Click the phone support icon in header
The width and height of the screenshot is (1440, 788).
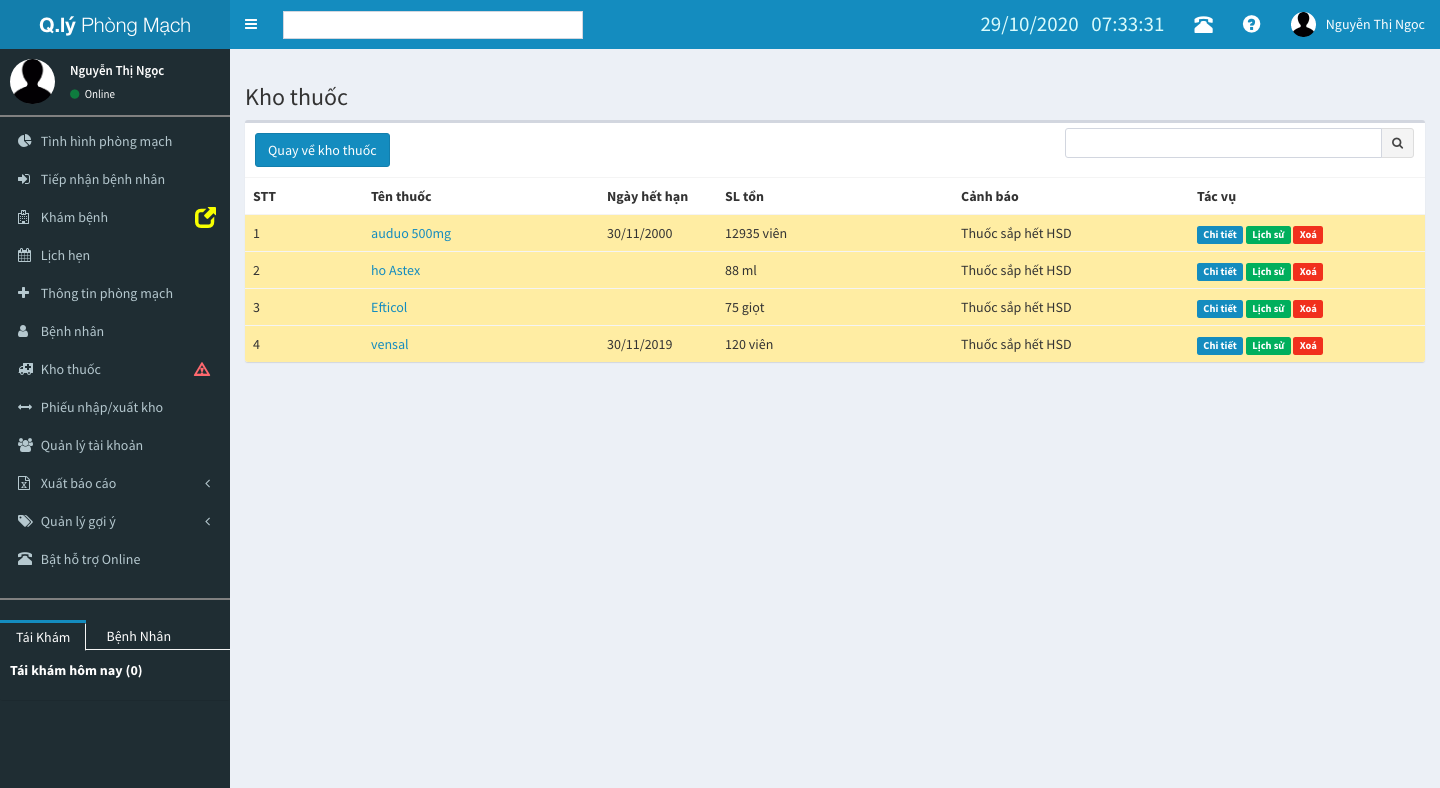coord(1203,24)
